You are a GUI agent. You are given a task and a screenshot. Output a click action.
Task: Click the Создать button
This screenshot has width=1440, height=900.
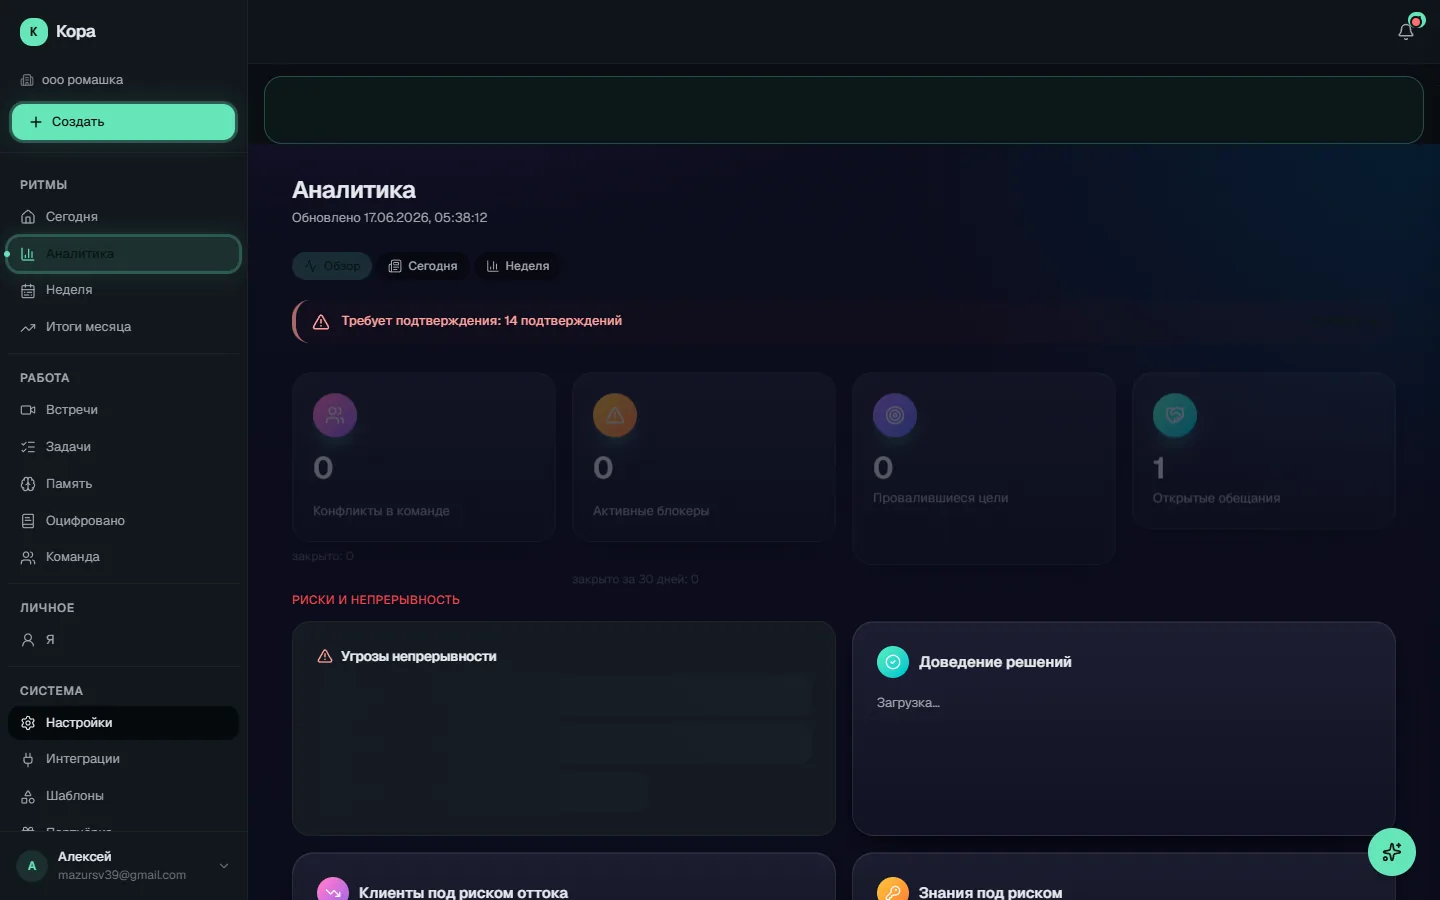pyautogui.click(x=124, y=122)
